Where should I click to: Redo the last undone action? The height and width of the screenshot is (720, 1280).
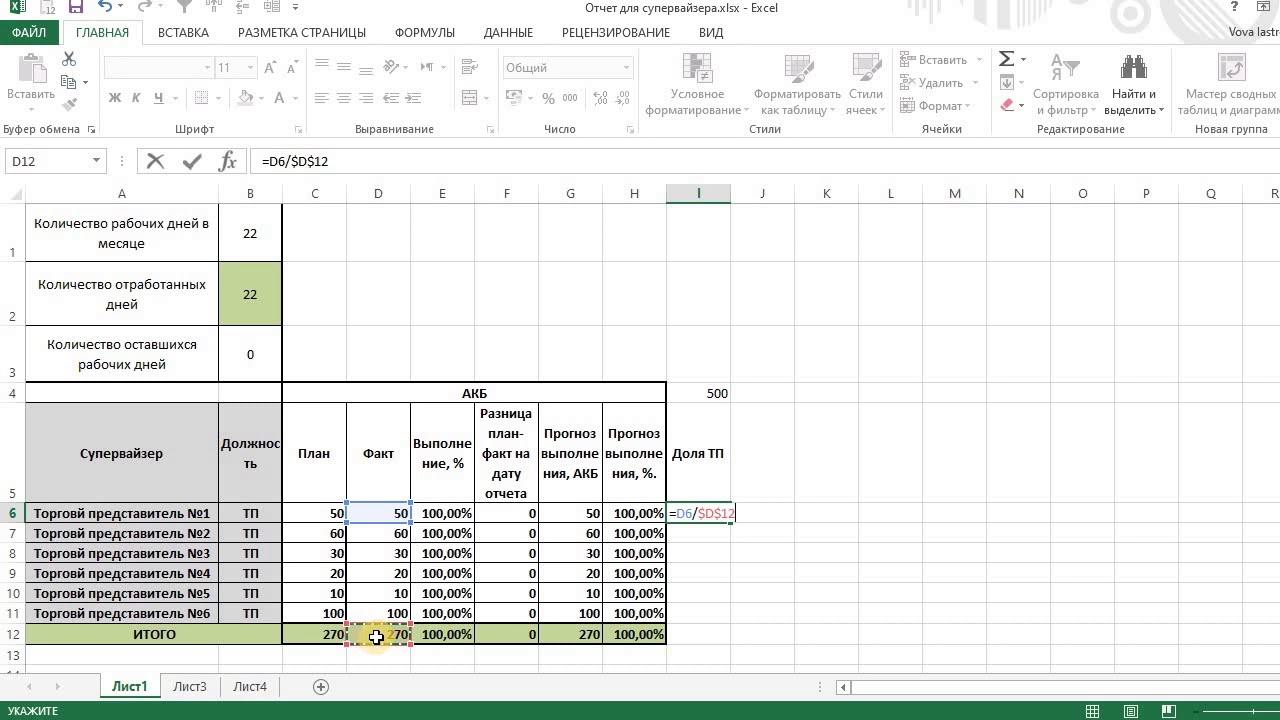pos(146,8)
